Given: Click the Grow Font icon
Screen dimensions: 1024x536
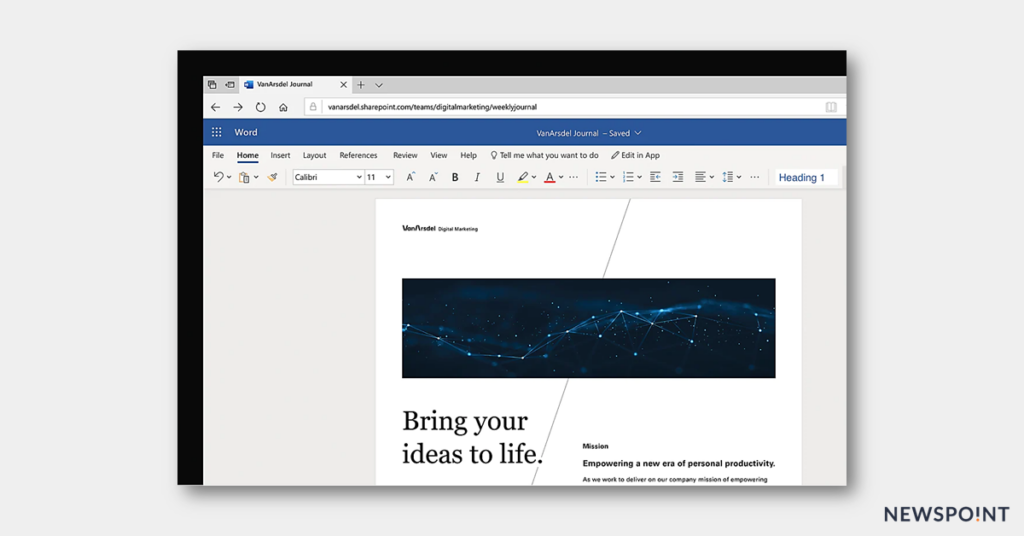Looking at the screenshot, I should click(410, 177).
